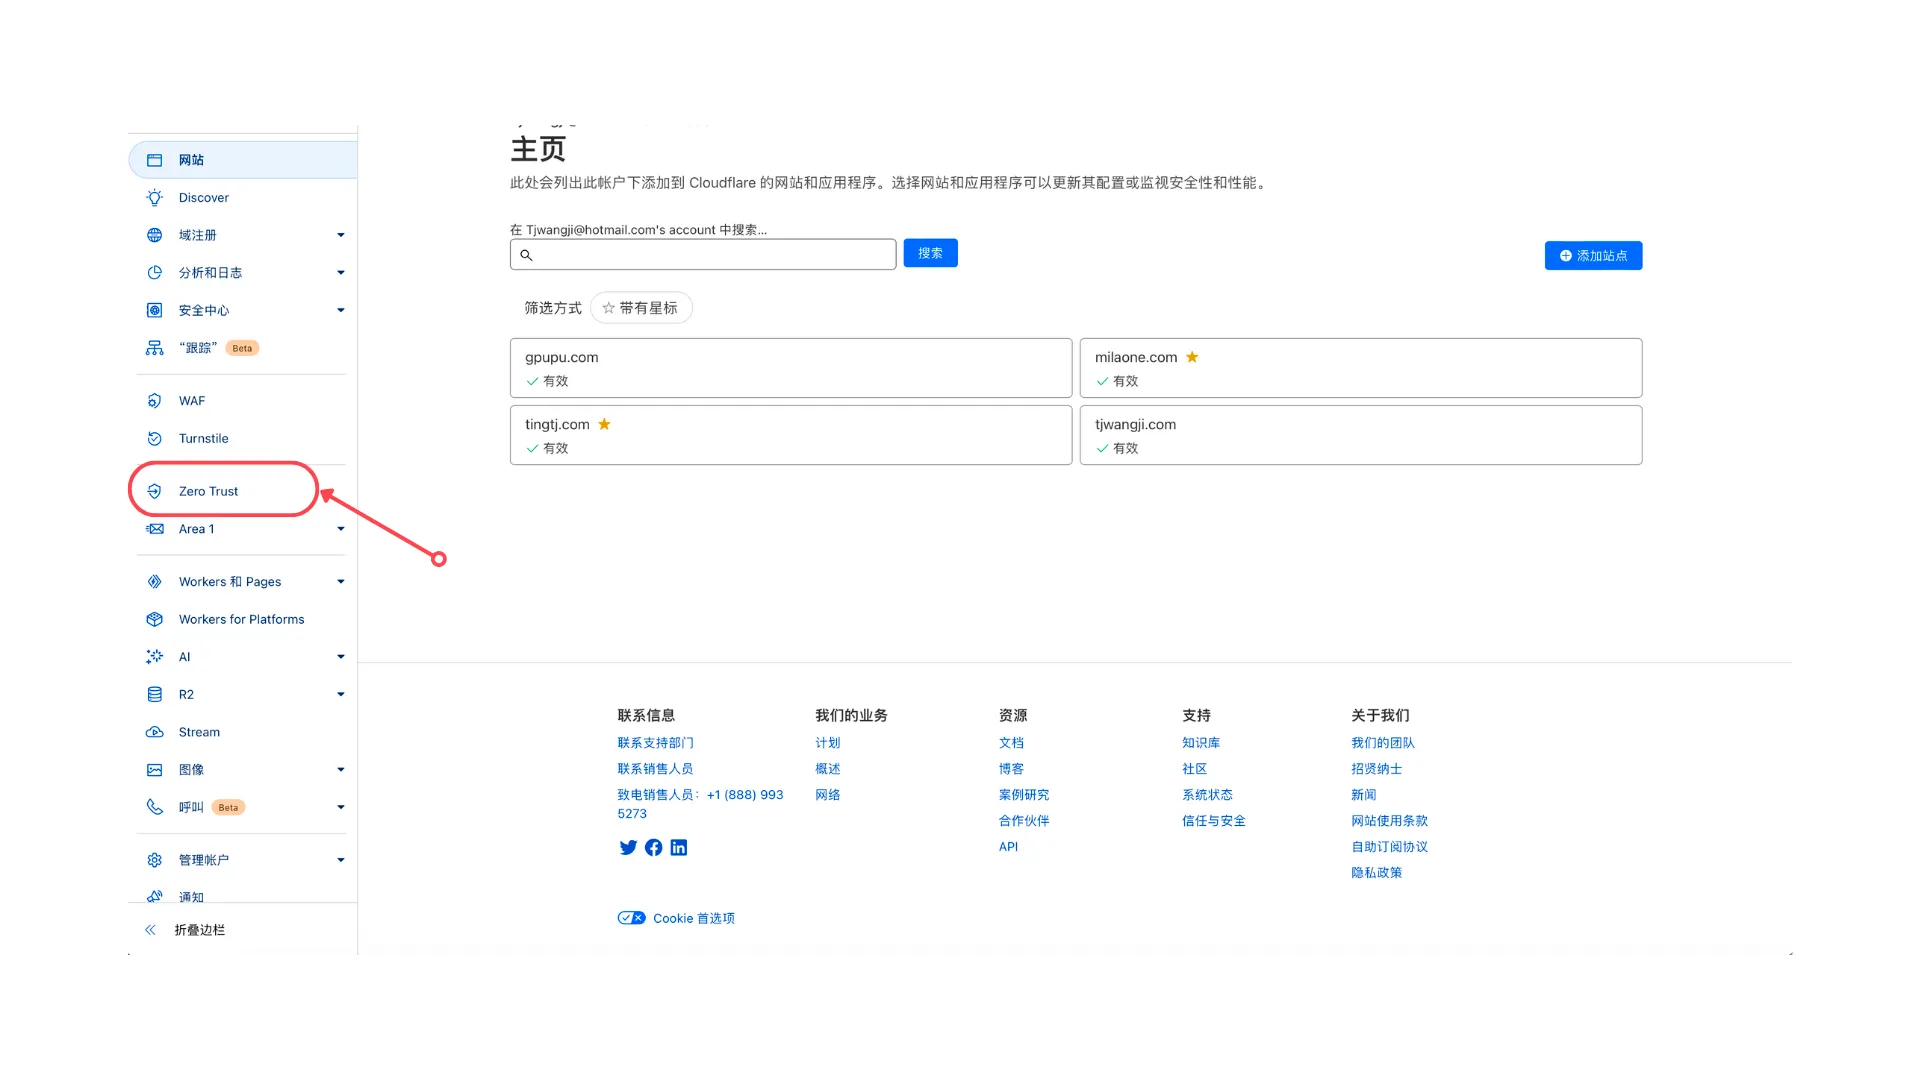Click the 添加站点 button
The width and height of the screenshot is (1920, 1080).
click(1593, 256)
